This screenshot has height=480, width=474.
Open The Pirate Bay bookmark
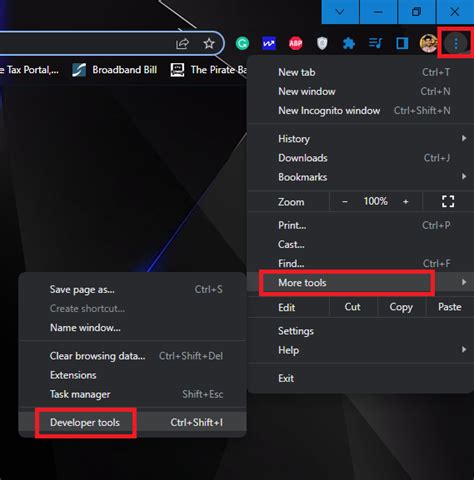pyautogui.click(x=209, y=70)
